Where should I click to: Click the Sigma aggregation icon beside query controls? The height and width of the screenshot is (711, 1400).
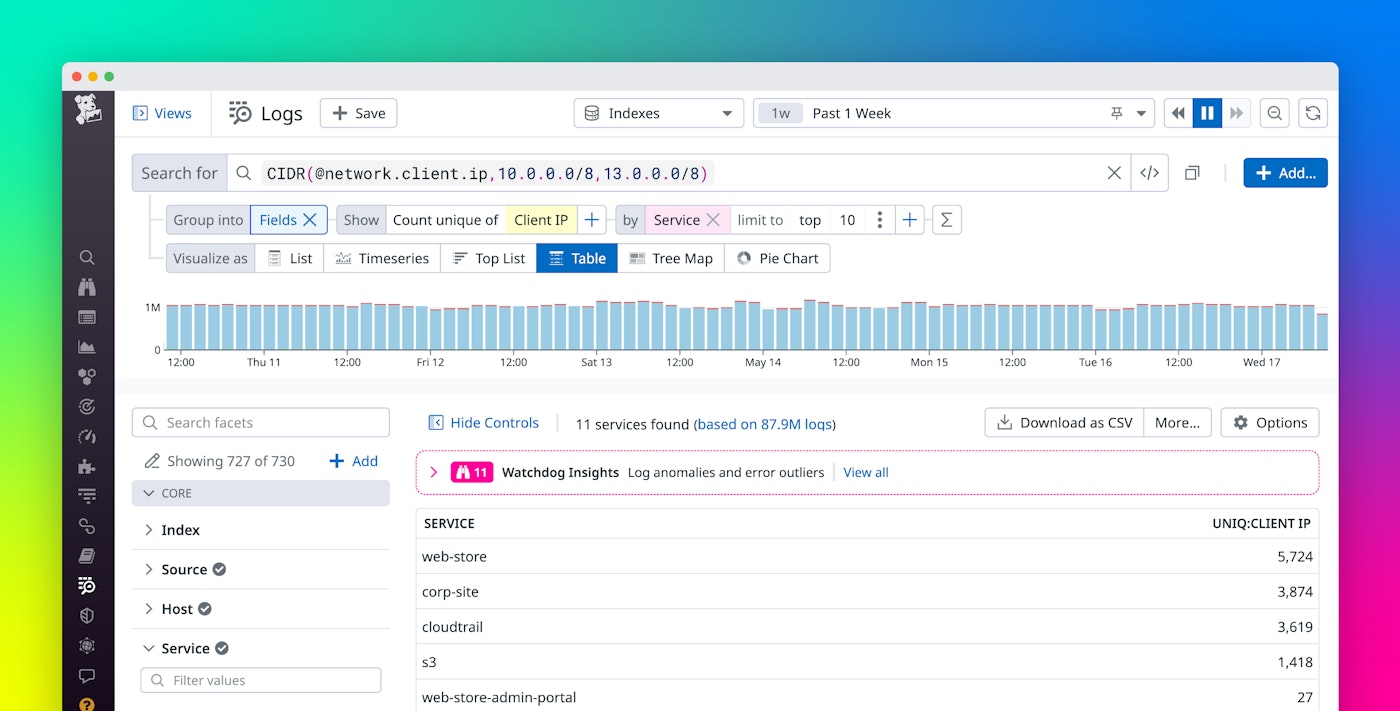coord(946,219)
